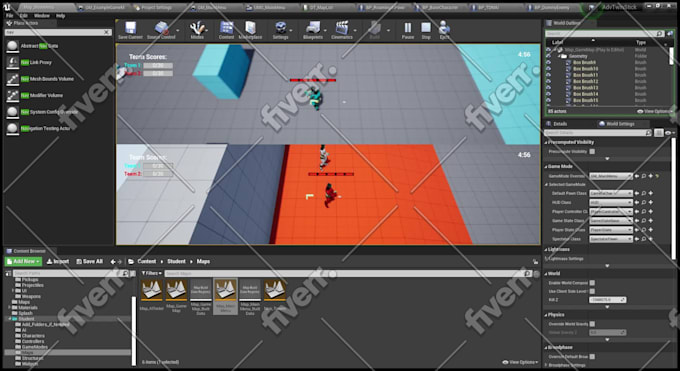
Task: Toggle Use Client Side Level checkbox
Action: (x=592, y=291)
